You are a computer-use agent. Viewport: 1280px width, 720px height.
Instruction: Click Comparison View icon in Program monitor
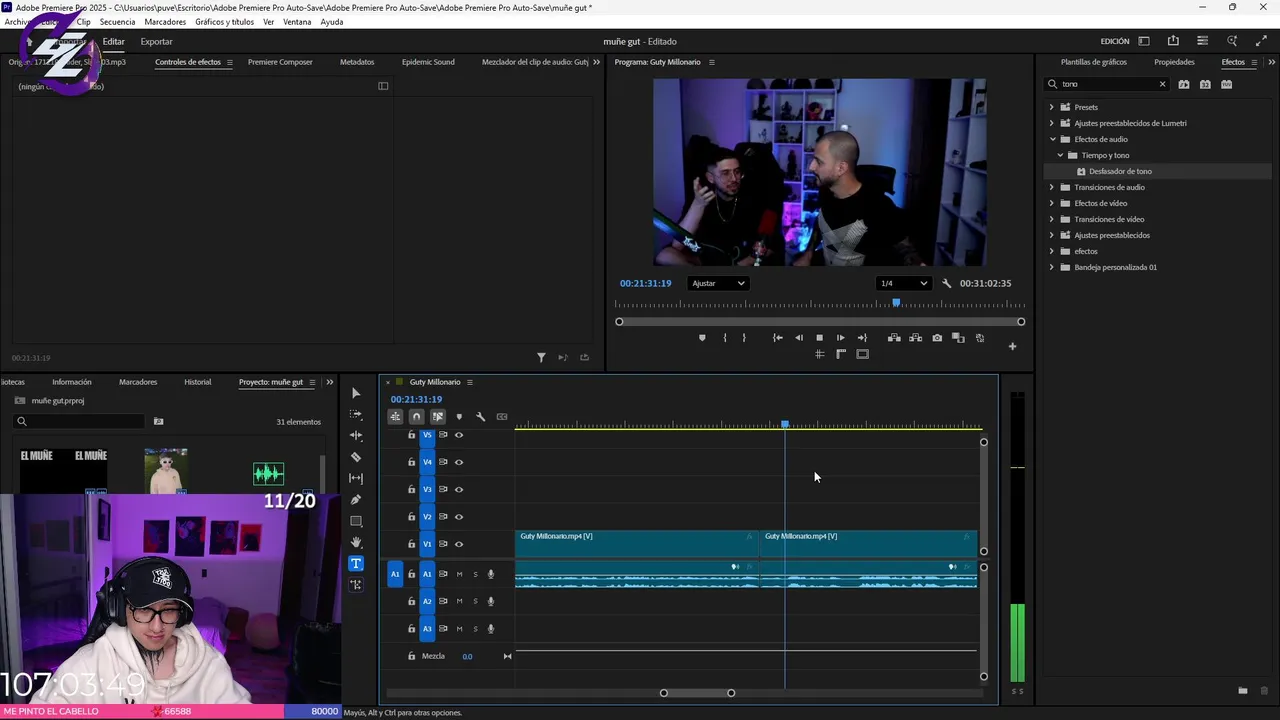pos(958,338)
